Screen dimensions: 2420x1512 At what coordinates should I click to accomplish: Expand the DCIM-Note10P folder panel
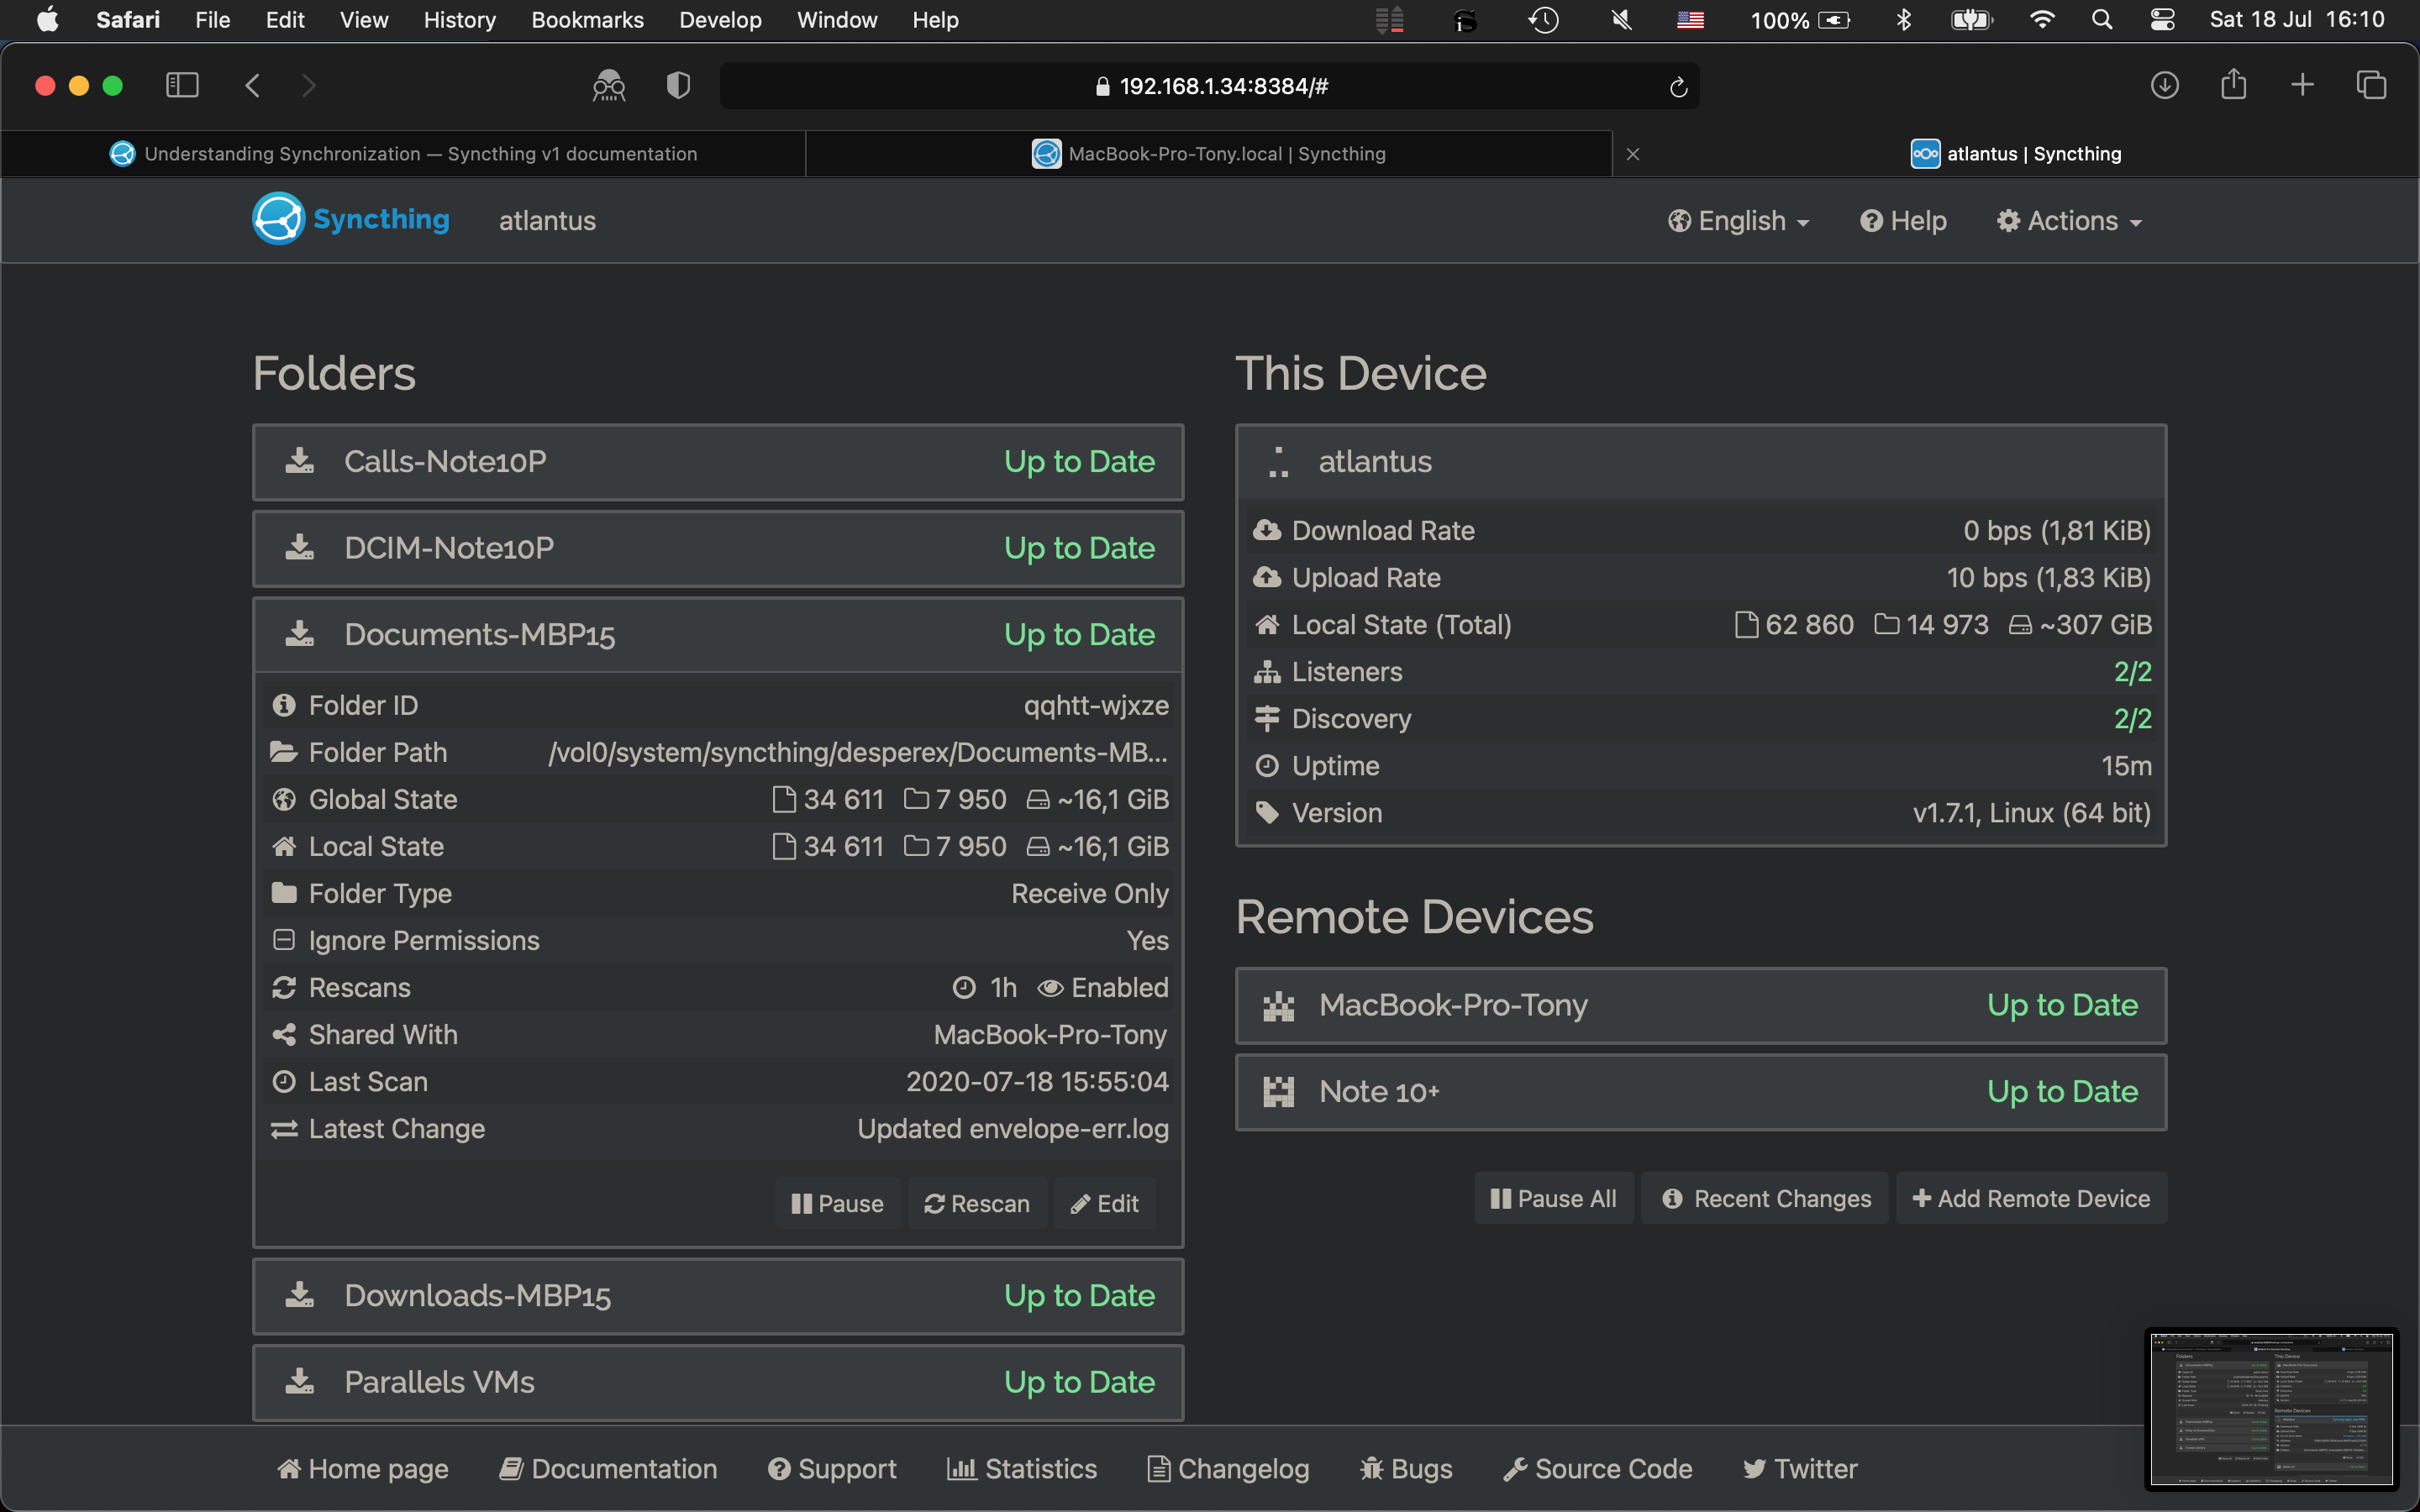718,549
